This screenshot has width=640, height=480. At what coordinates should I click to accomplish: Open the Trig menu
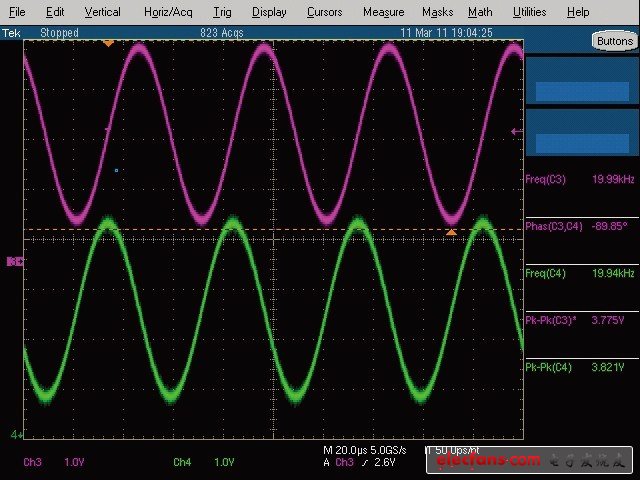[x=221, y=12]
